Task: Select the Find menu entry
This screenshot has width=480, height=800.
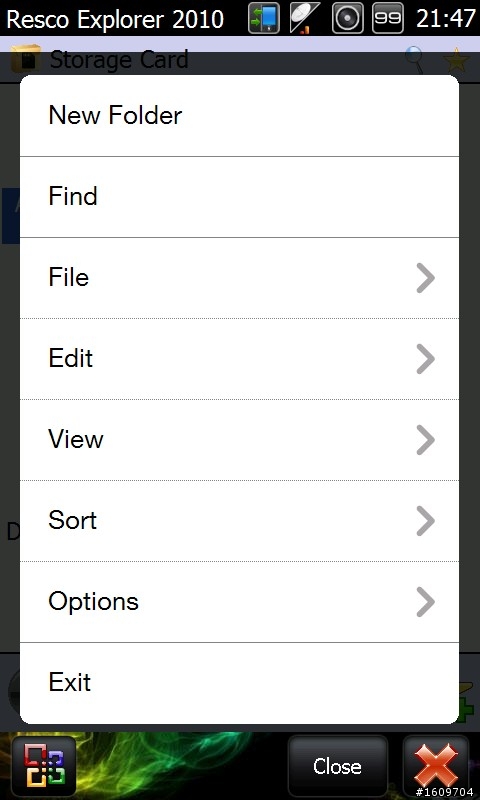Action: coord(239,197)
